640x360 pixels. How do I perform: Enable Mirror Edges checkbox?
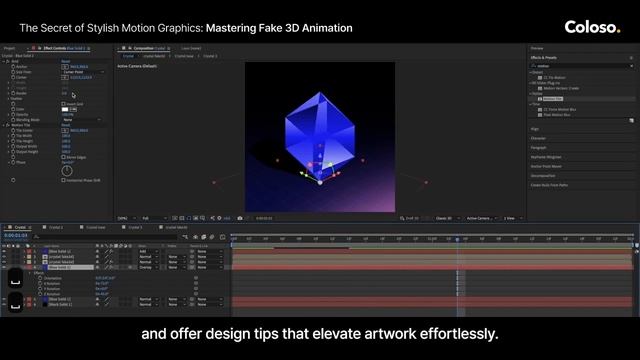[63, 157]
